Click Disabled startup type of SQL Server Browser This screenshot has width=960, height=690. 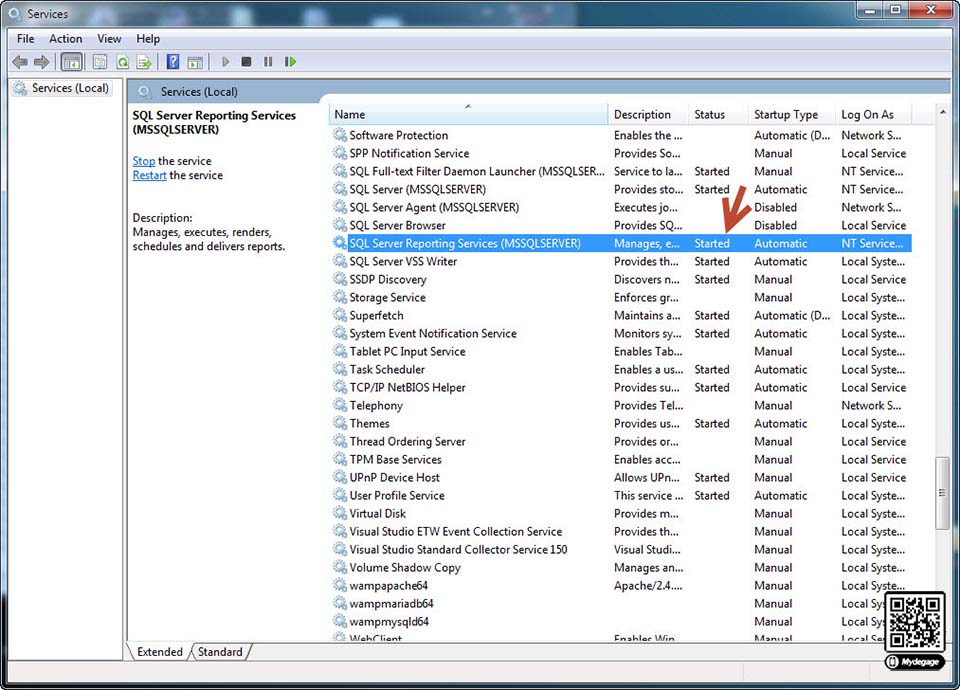coord(775,225)
